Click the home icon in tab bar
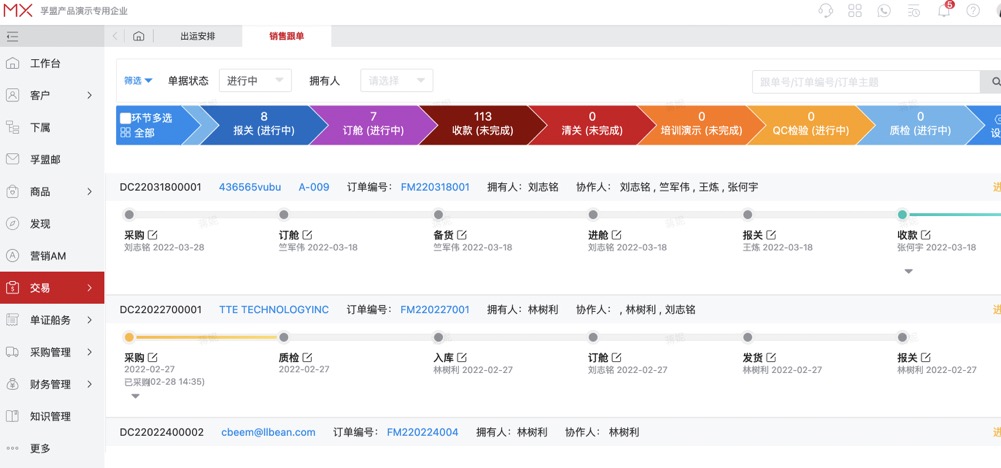 [138, 37]
